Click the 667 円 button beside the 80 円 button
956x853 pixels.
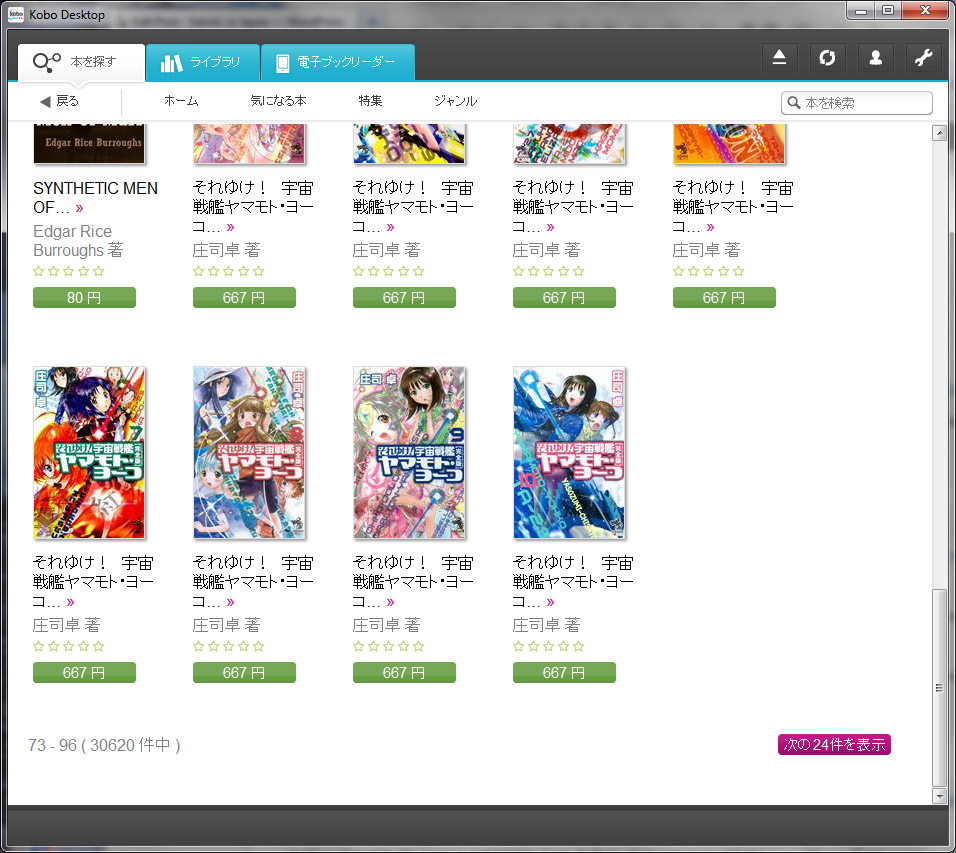coord(244,298)
